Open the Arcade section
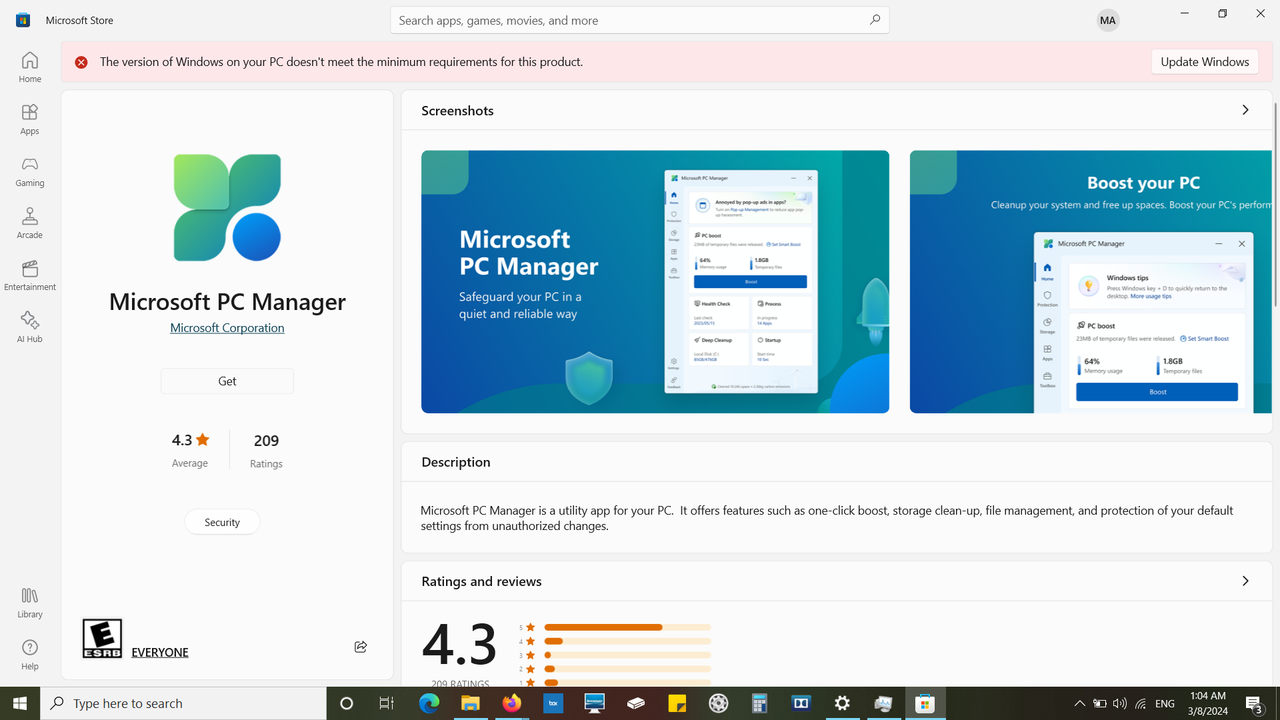The image size is (1280, 720). (x=30, y=223)
